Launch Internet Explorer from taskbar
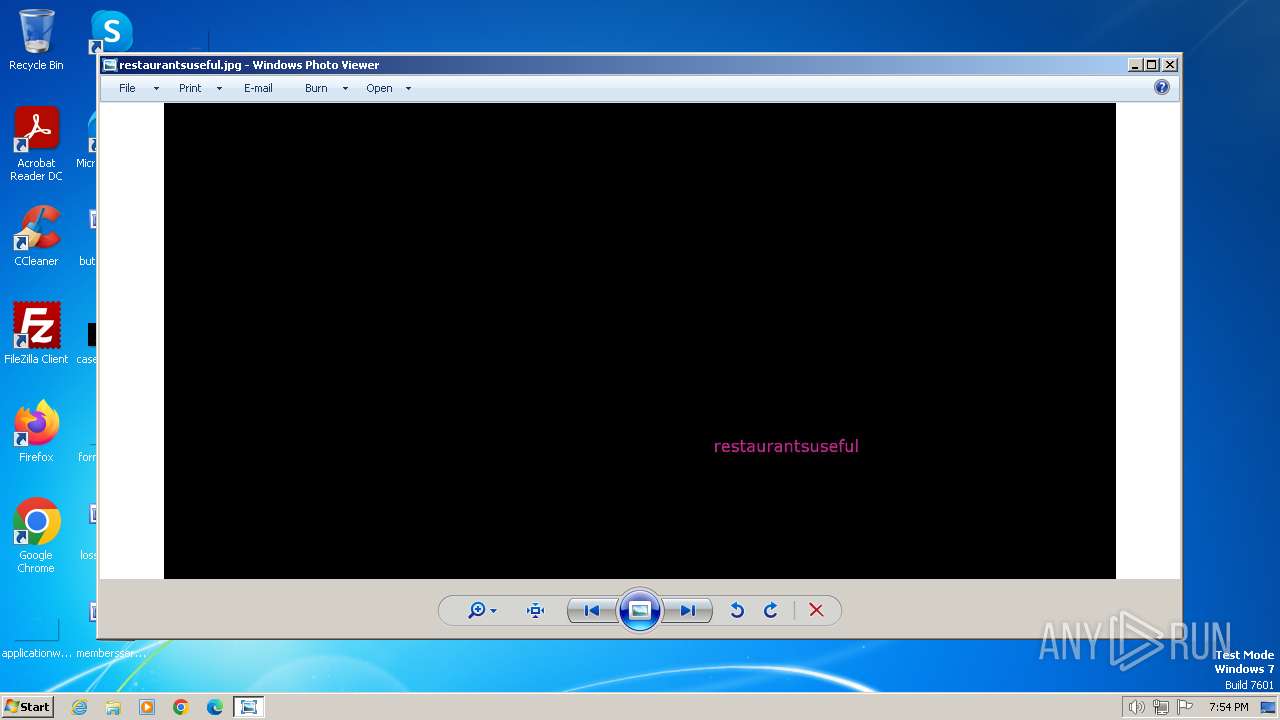This screenshot has width=1280, height=720. (79, 707)
